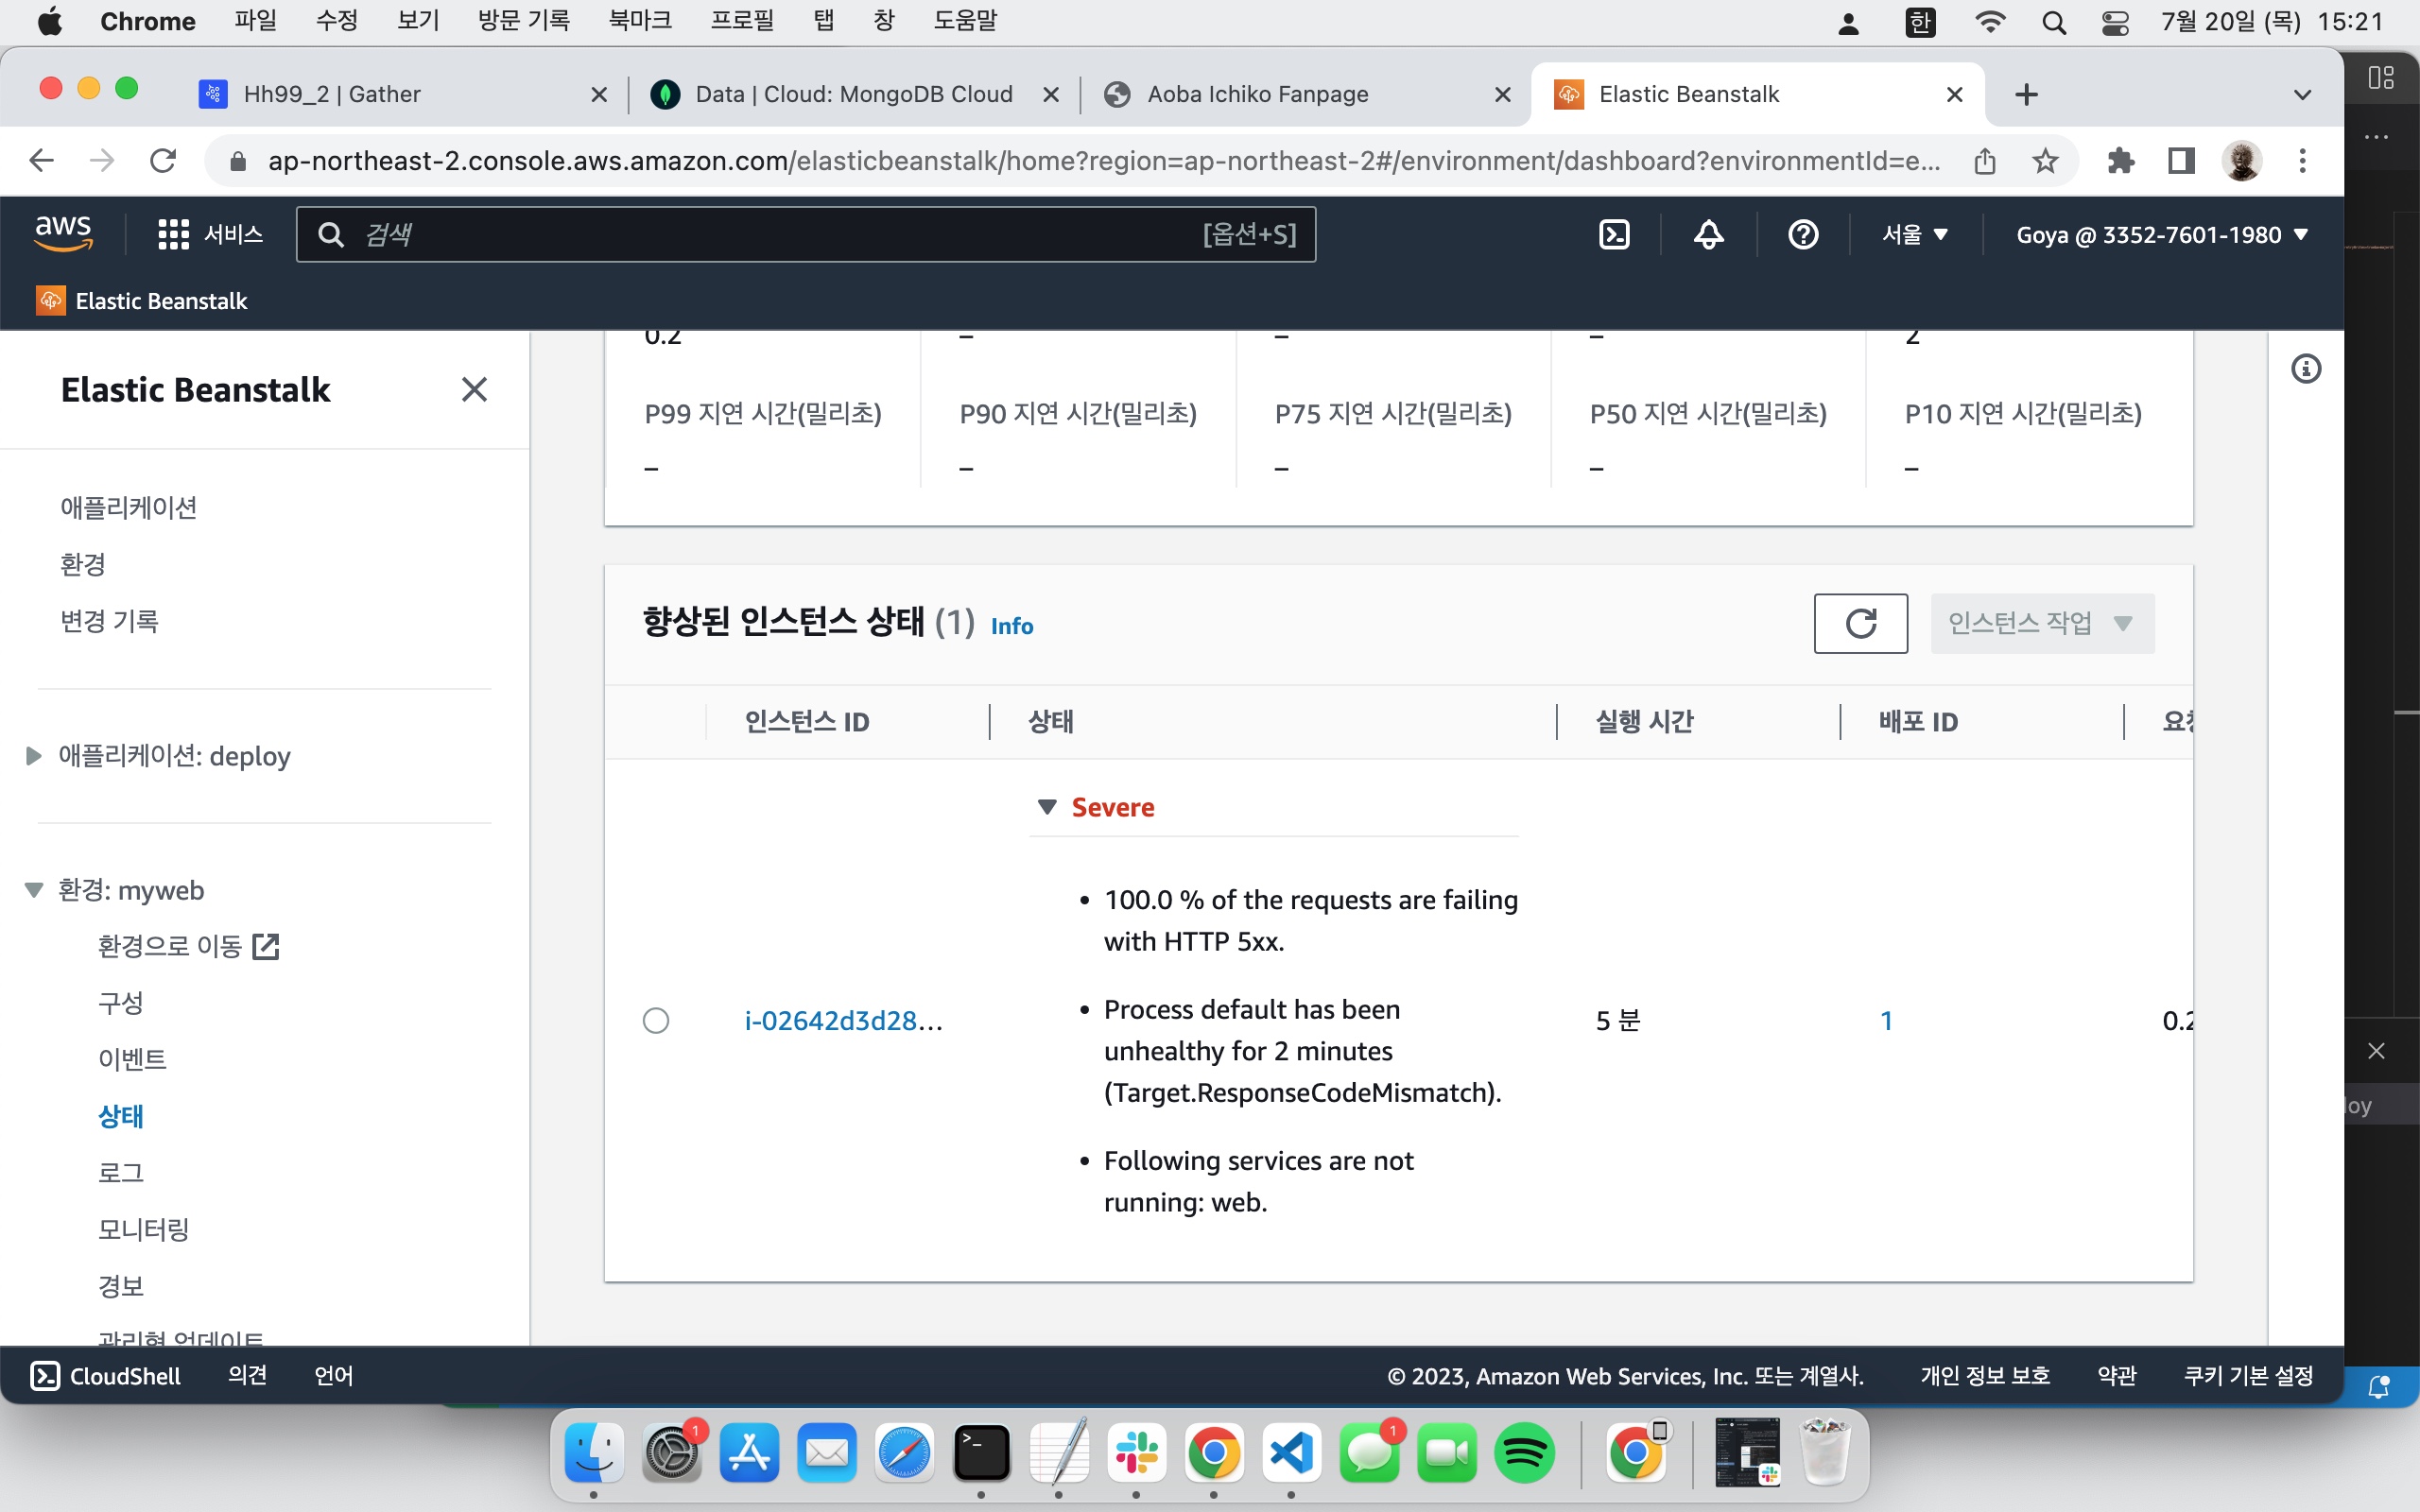Open the 방문 기록 menu in menu bar
2420x1512 pixels.
pyautogui.click(x=523, y=21)
